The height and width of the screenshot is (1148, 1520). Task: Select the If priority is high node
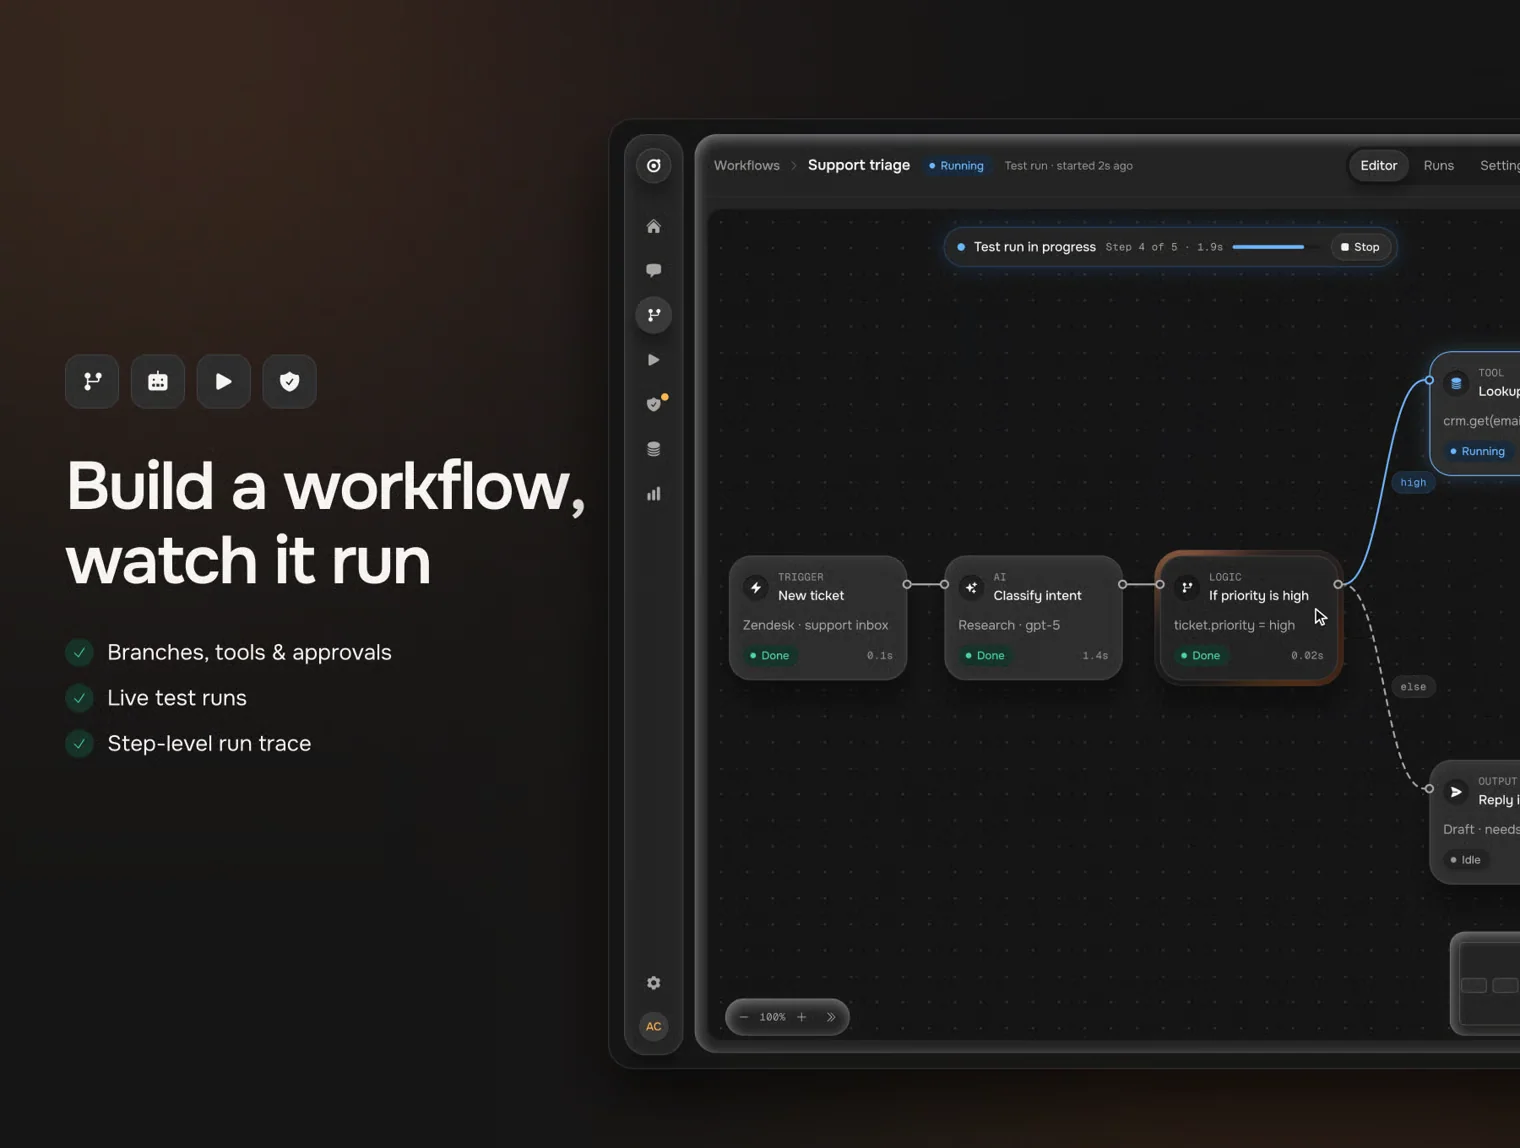click(x=1249, y=618)
